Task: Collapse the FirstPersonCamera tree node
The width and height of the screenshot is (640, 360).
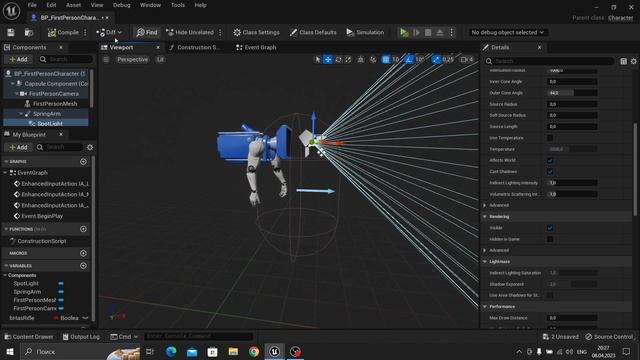Action: pyautogui.click(x=17, y=93)
